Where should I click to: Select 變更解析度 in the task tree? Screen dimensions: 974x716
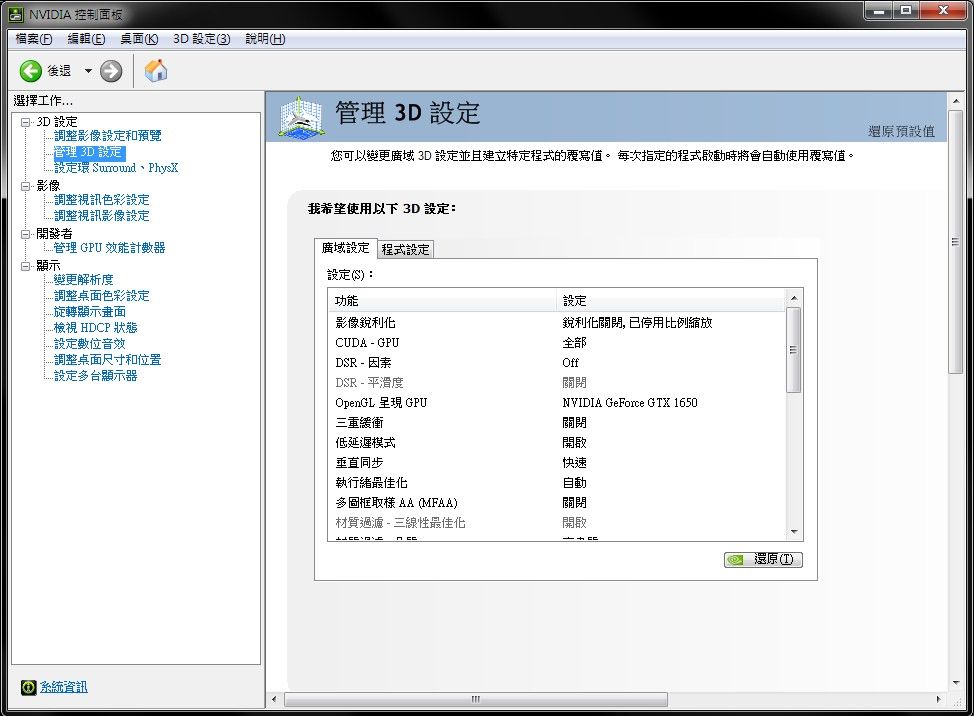pos(83,280)
